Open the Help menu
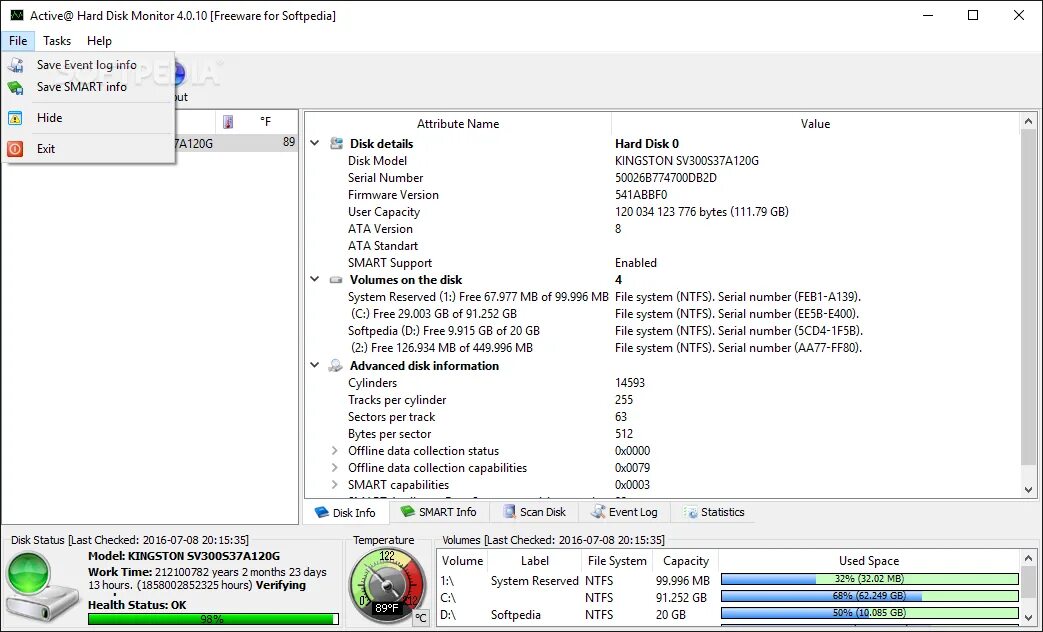The width and height of the screenshot is (1043, 632). [99, 41]
